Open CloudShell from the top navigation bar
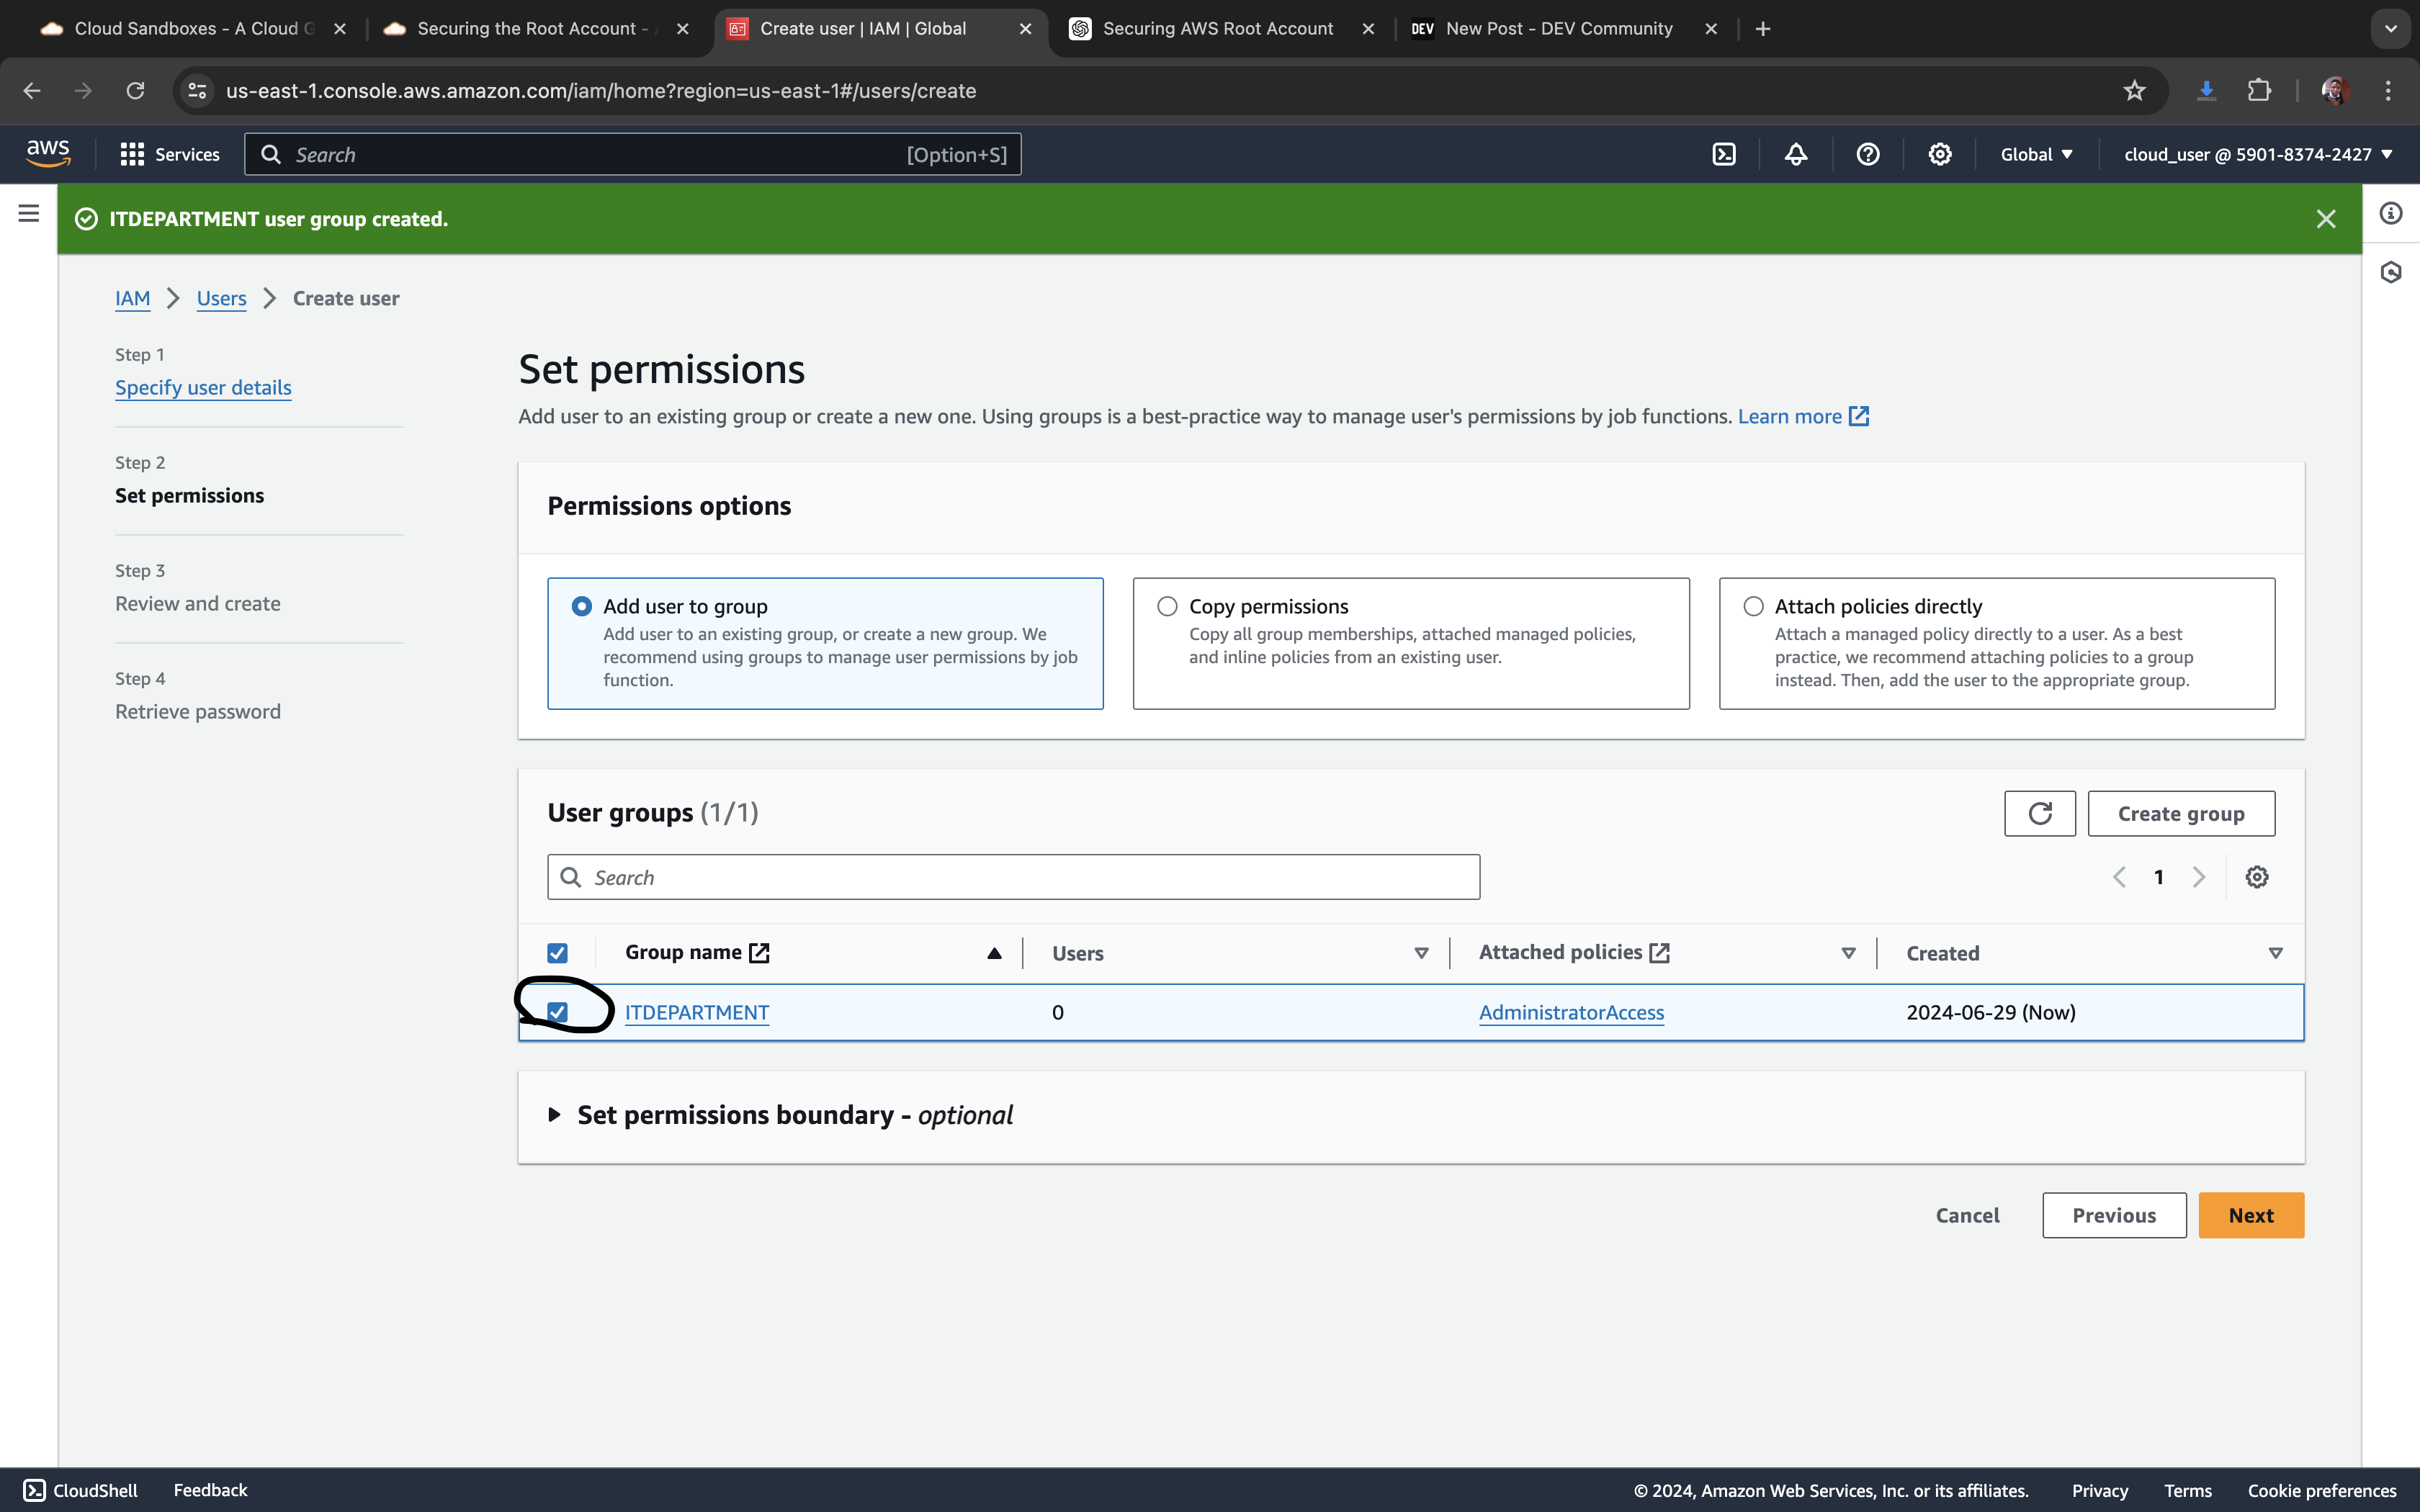Viewport: 2420px width, 1512px height. pyautogui.click(x=1724, y=154)
